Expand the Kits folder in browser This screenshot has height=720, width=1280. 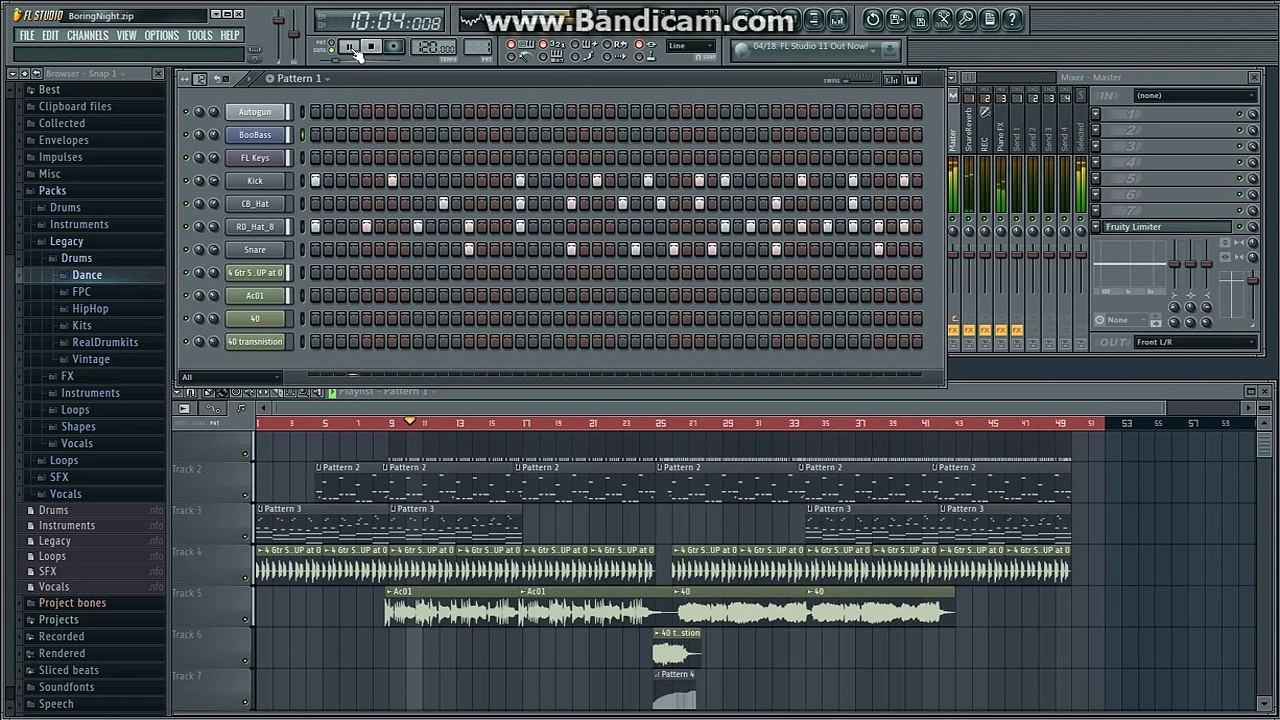click(x=81, y=325)
